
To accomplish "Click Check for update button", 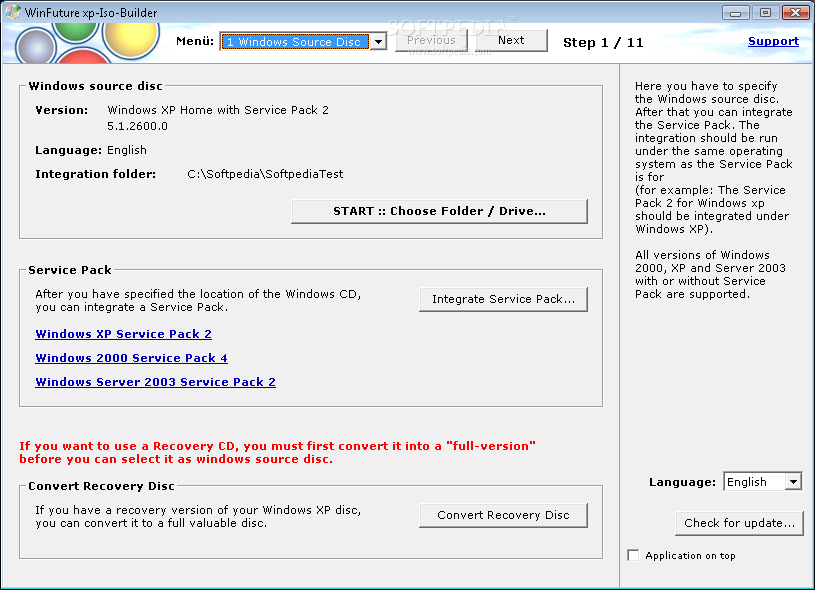I will pyautogui.click(x=739, y=523).
